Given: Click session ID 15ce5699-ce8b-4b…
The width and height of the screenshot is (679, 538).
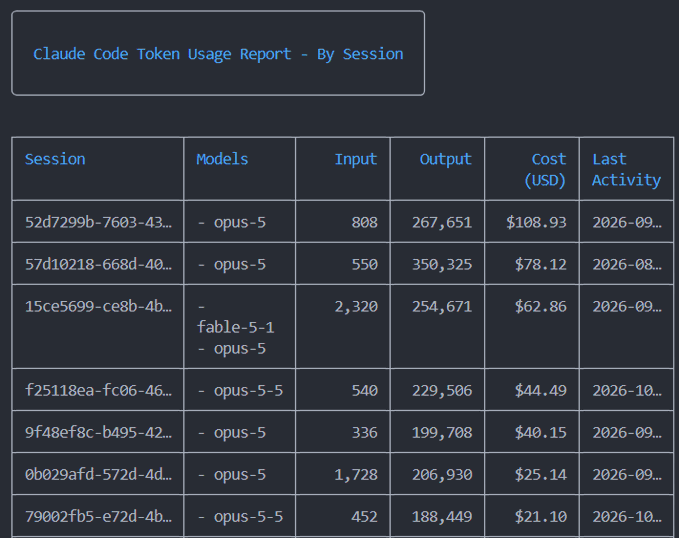Looking at the screenshot, I should (x=98, y=306).
